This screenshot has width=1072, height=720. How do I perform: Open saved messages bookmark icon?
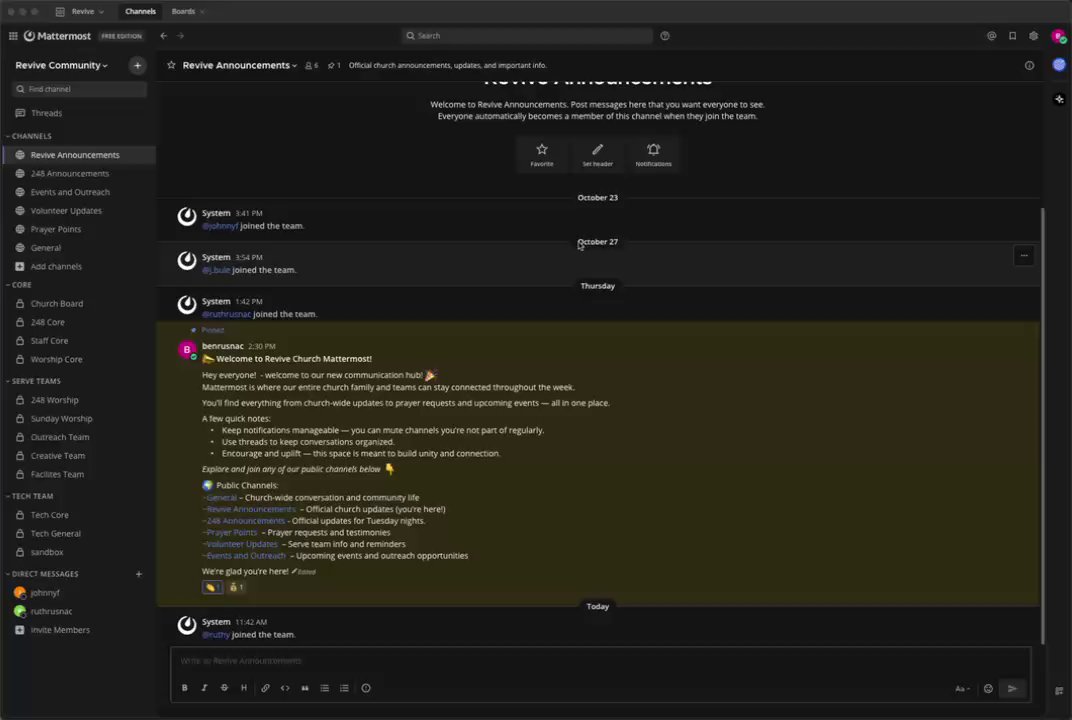click(x=1013, y=36)
